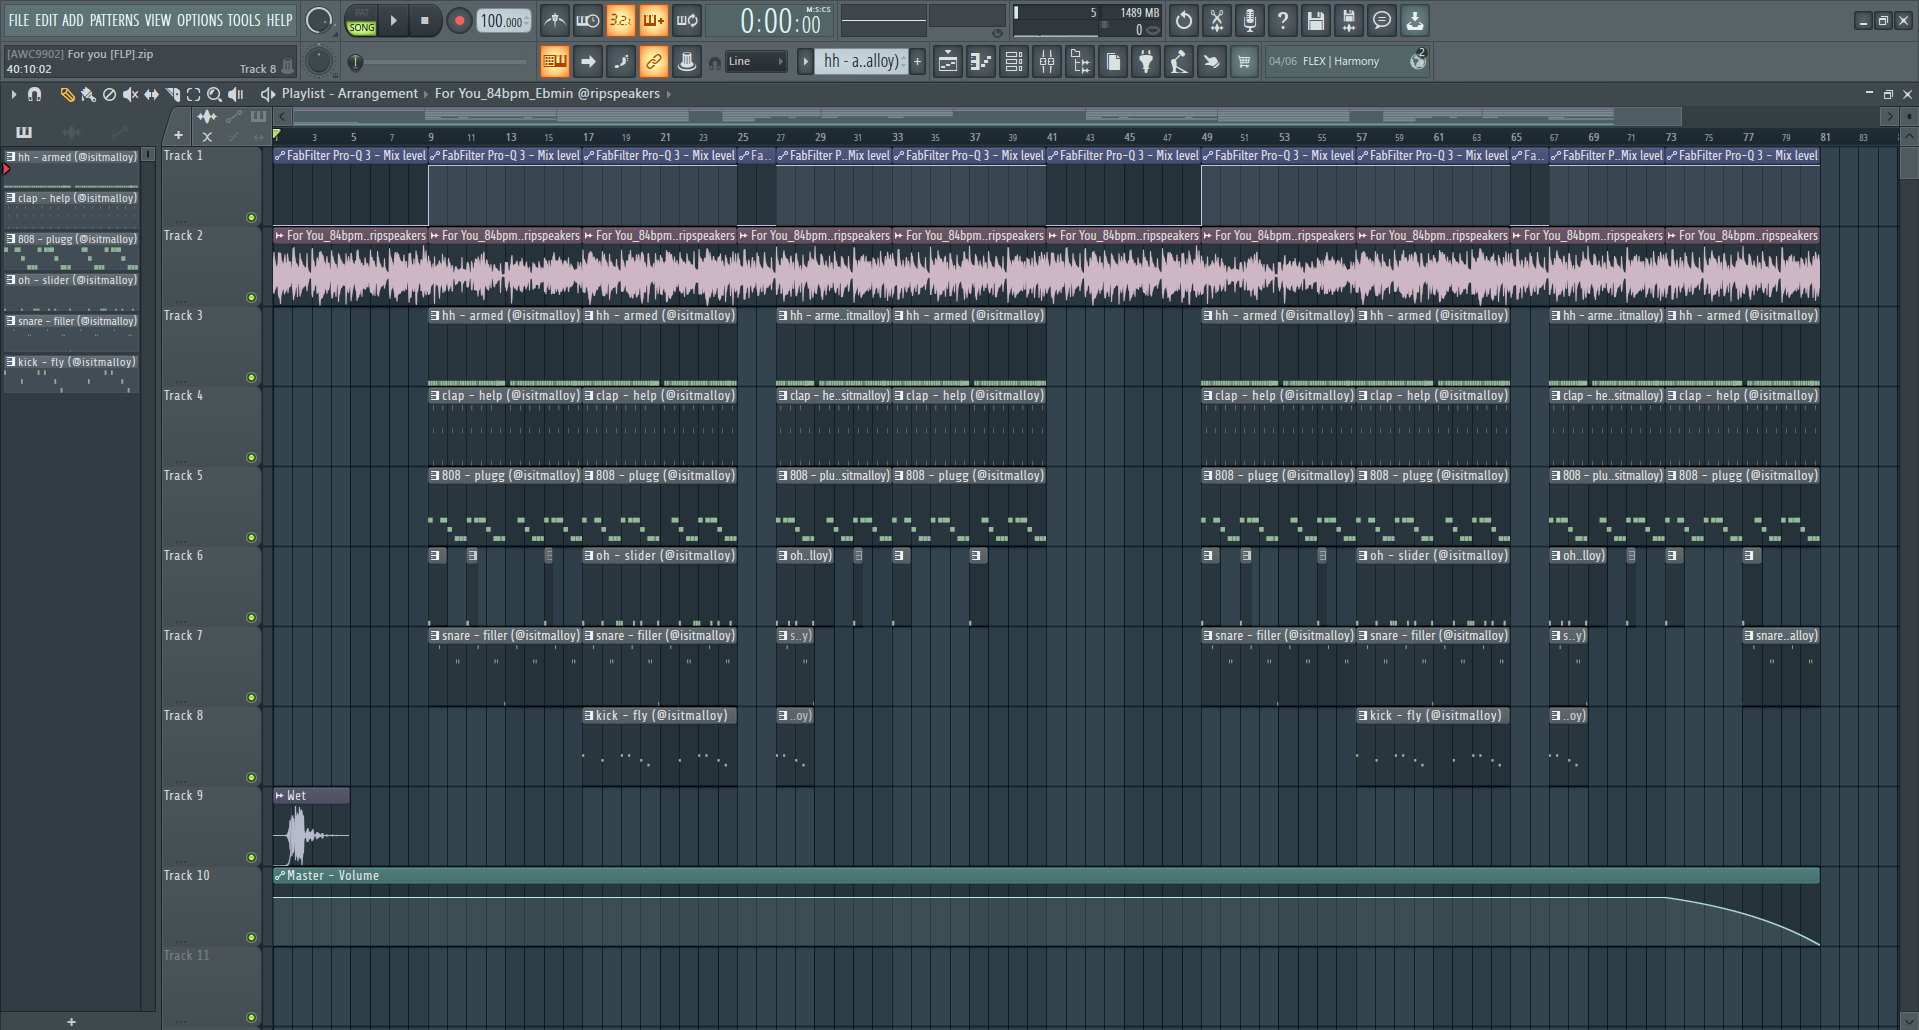Mute Track 5 with its green light

252,537
